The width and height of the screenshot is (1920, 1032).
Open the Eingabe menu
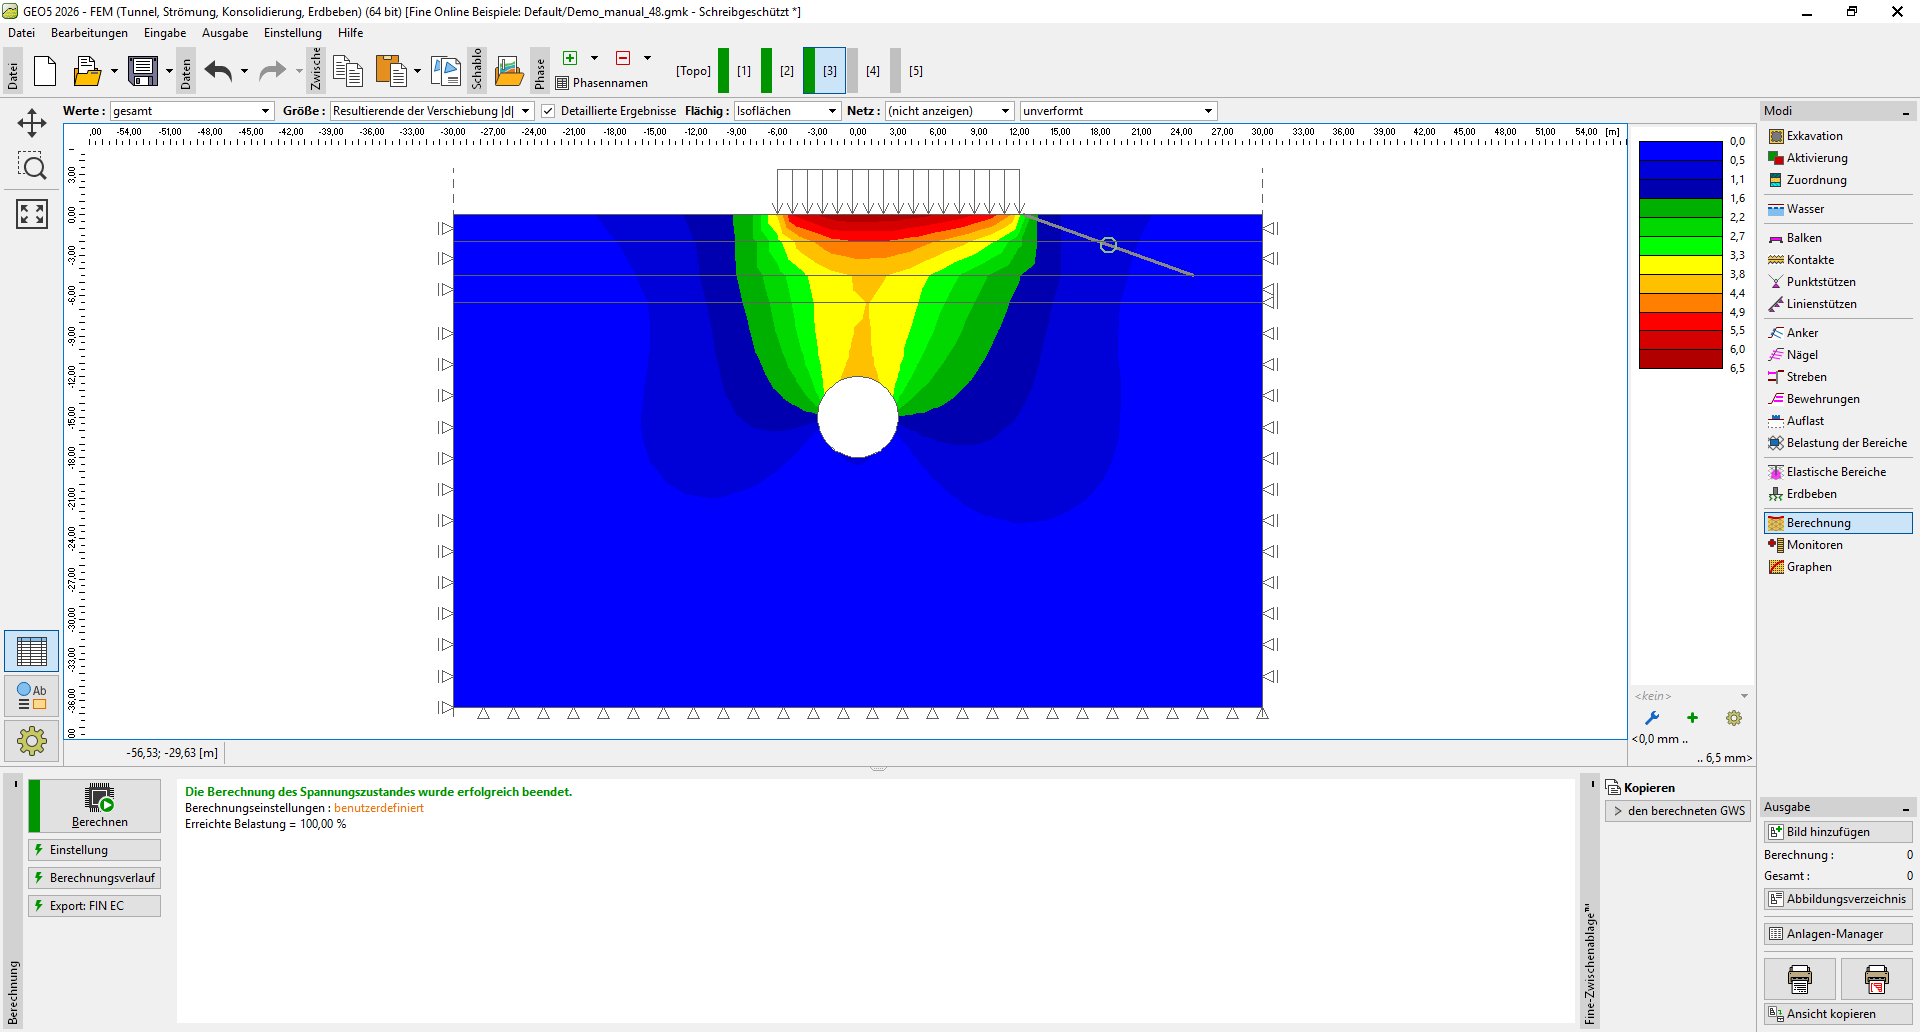point(165,33)
